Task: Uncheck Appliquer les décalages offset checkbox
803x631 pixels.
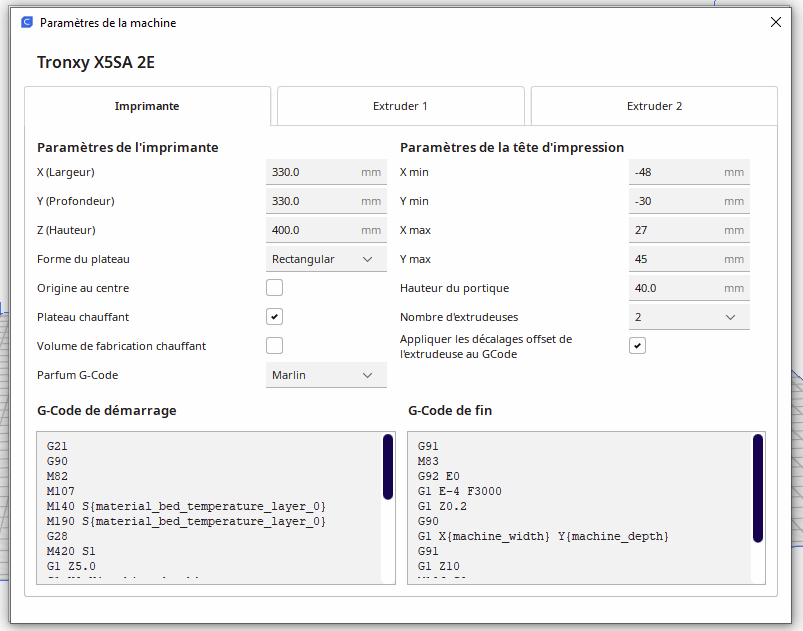Action: [638, 346]
